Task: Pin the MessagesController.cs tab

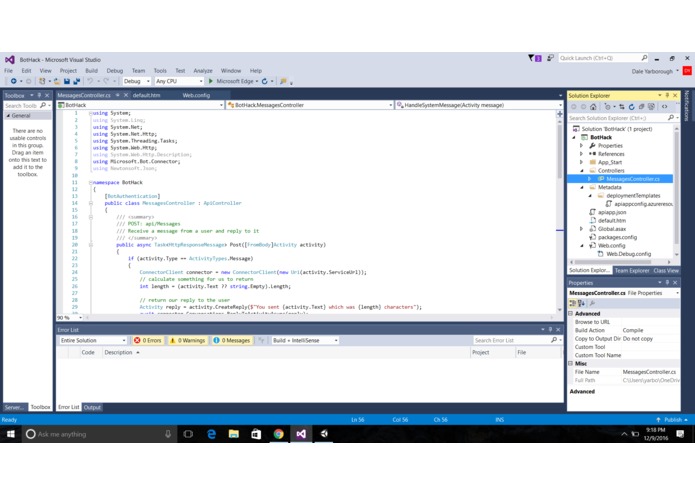Action: pyautogui.click(x=117, y=95)
